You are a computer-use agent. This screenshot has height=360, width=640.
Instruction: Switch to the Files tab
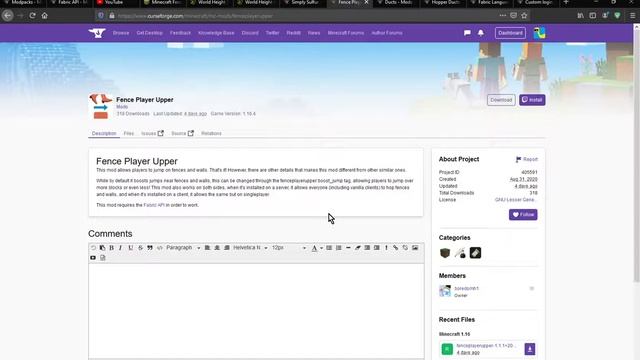click(129, 133)
